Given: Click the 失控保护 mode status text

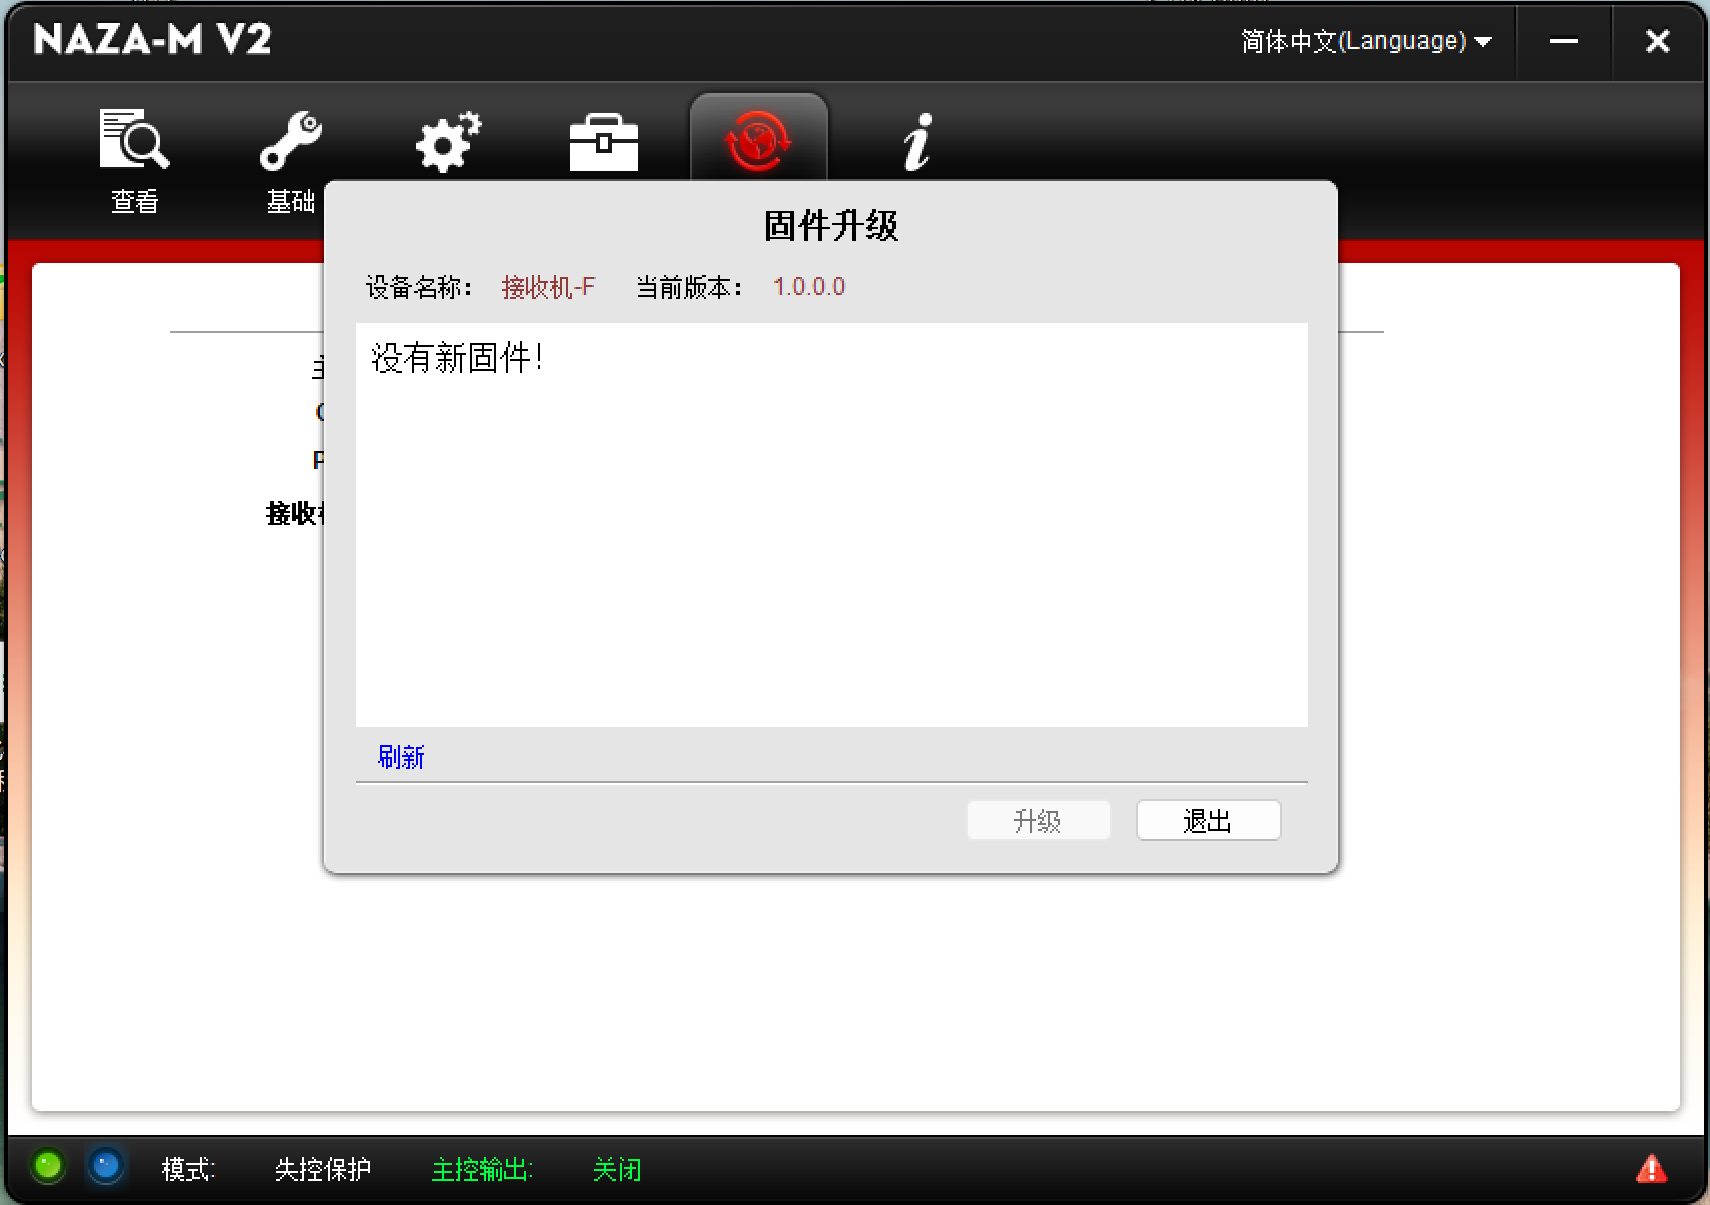Looking at the screenshot, I should (323, 1169).
